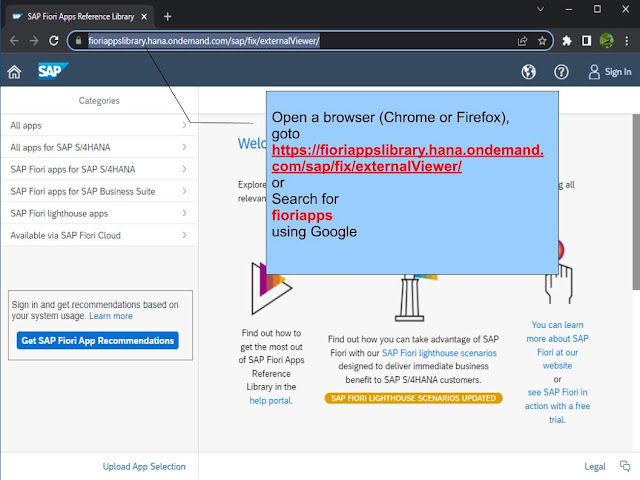Expand All apps category chevron

click(184, 125)
